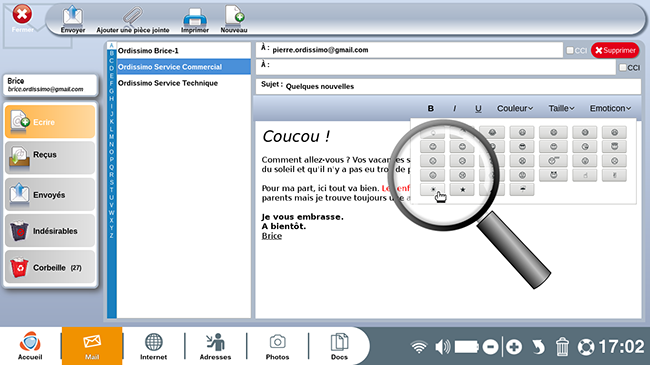Open the Couleur text color dropdown

[x=515, y=108]
